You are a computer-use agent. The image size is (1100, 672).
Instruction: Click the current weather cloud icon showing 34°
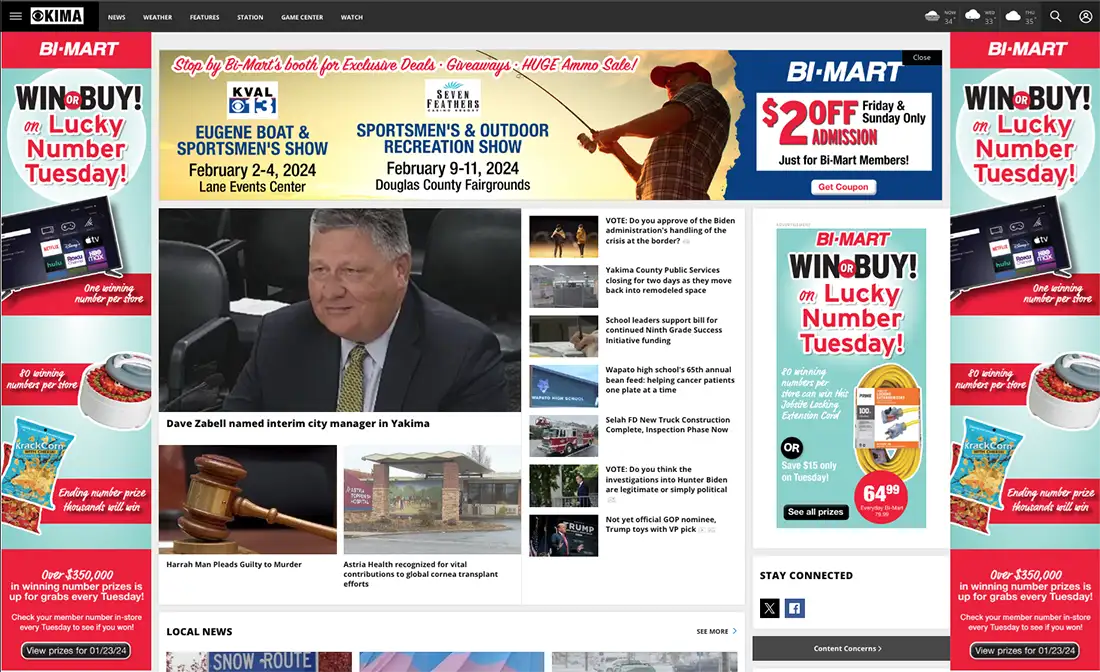point(932,16)
